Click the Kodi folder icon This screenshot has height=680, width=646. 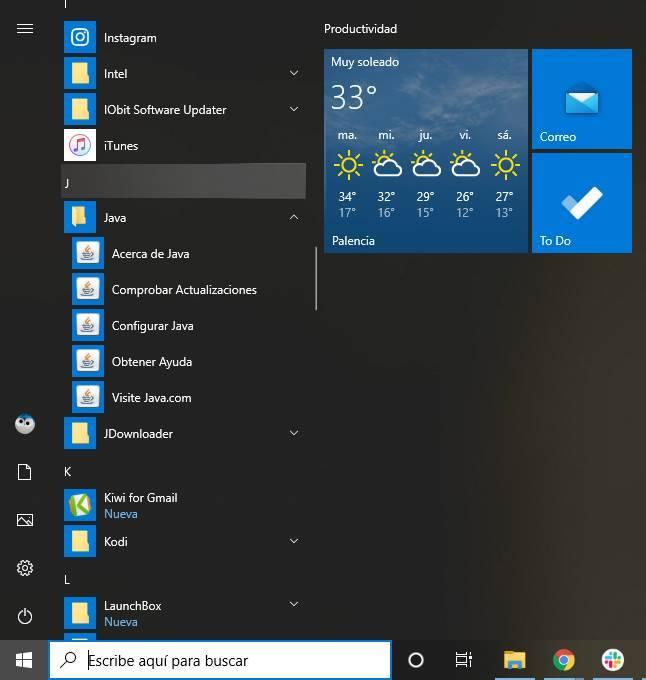tap(80, 541)
